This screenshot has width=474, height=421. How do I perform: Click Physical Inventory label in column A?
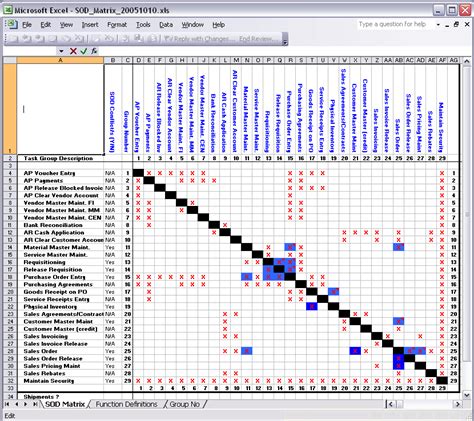[50, 307]
